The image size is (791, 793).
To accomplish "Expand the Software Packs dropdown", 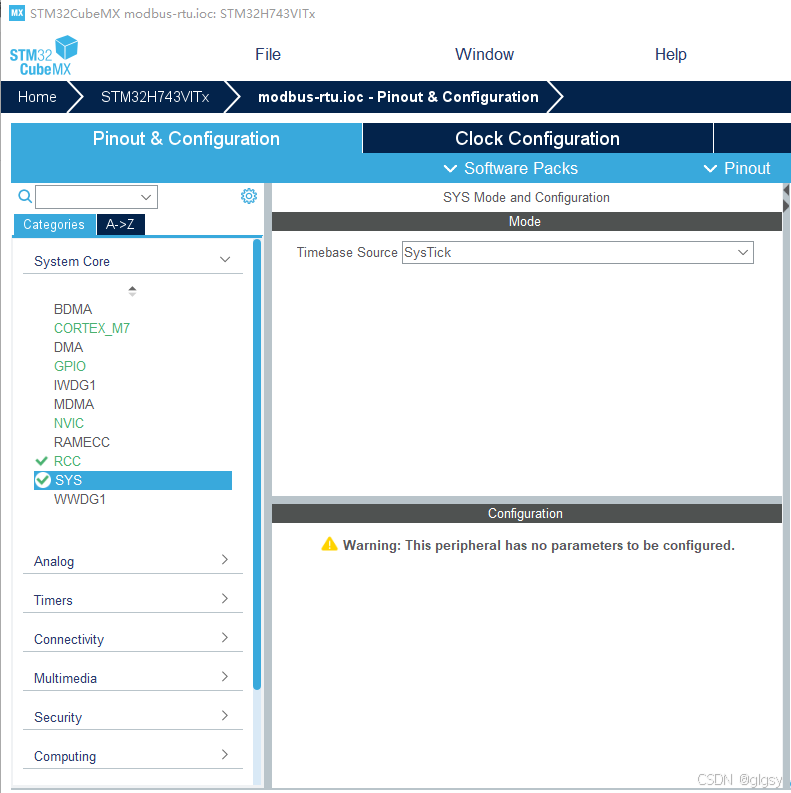I will pos(511,168).
